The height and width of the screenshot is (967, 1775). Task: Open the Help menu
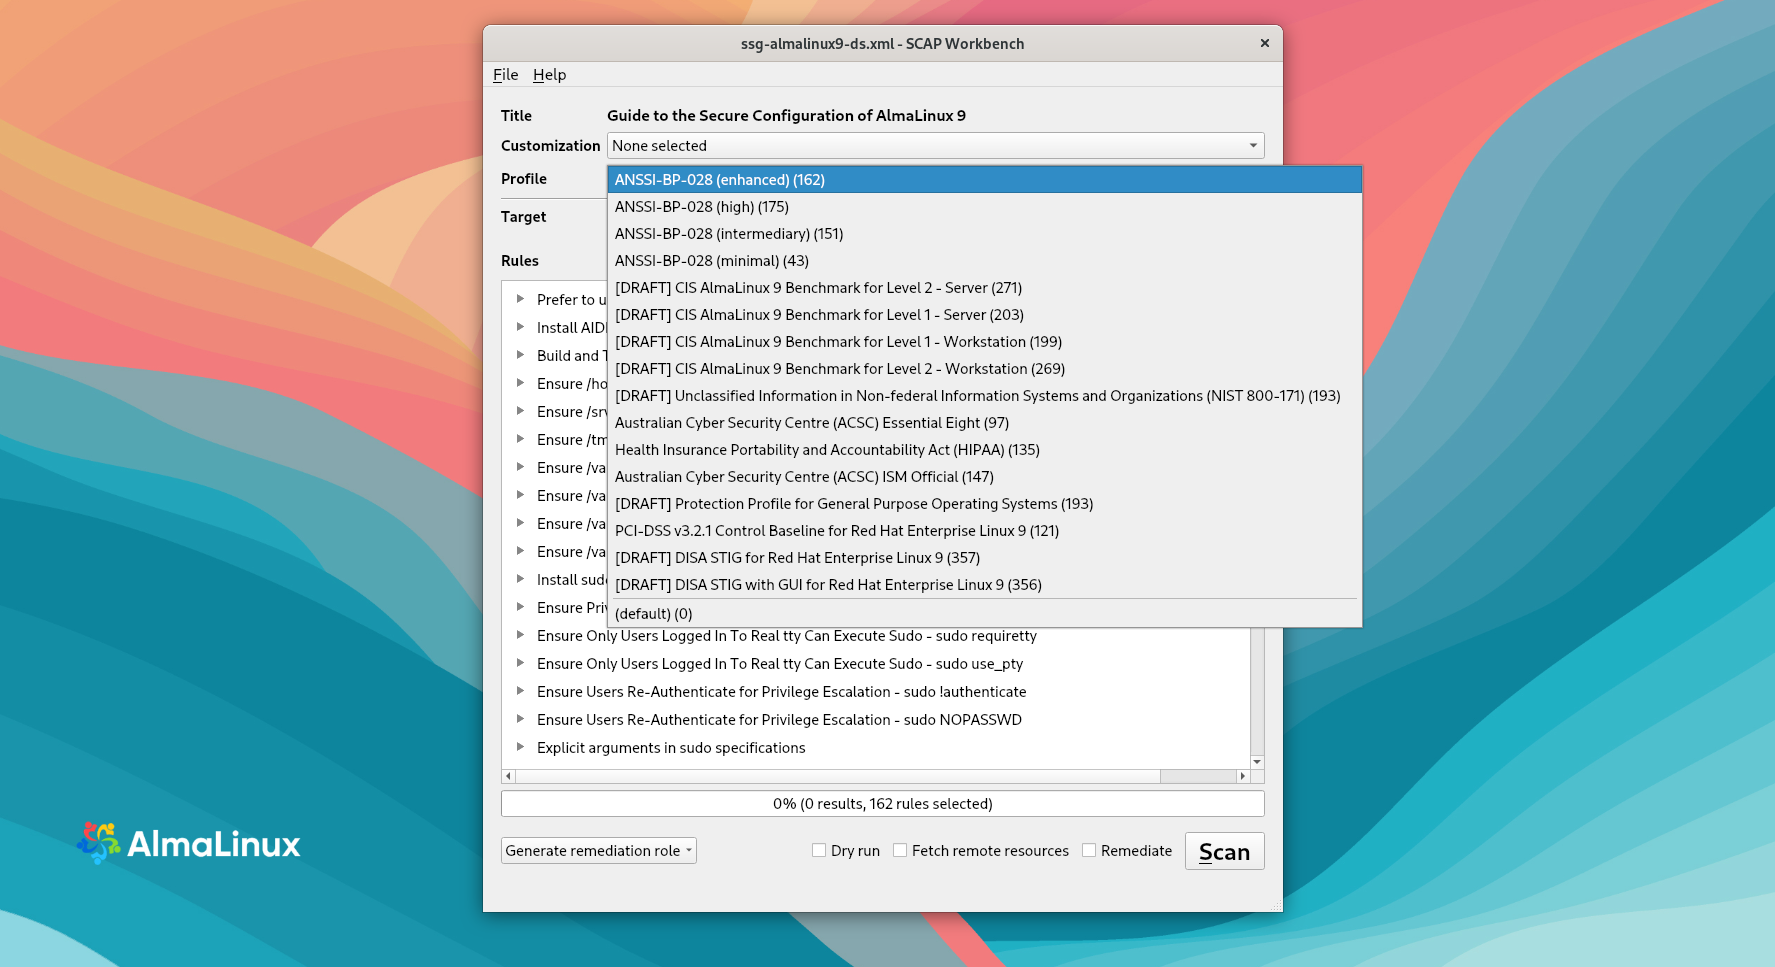coord(549,75)
